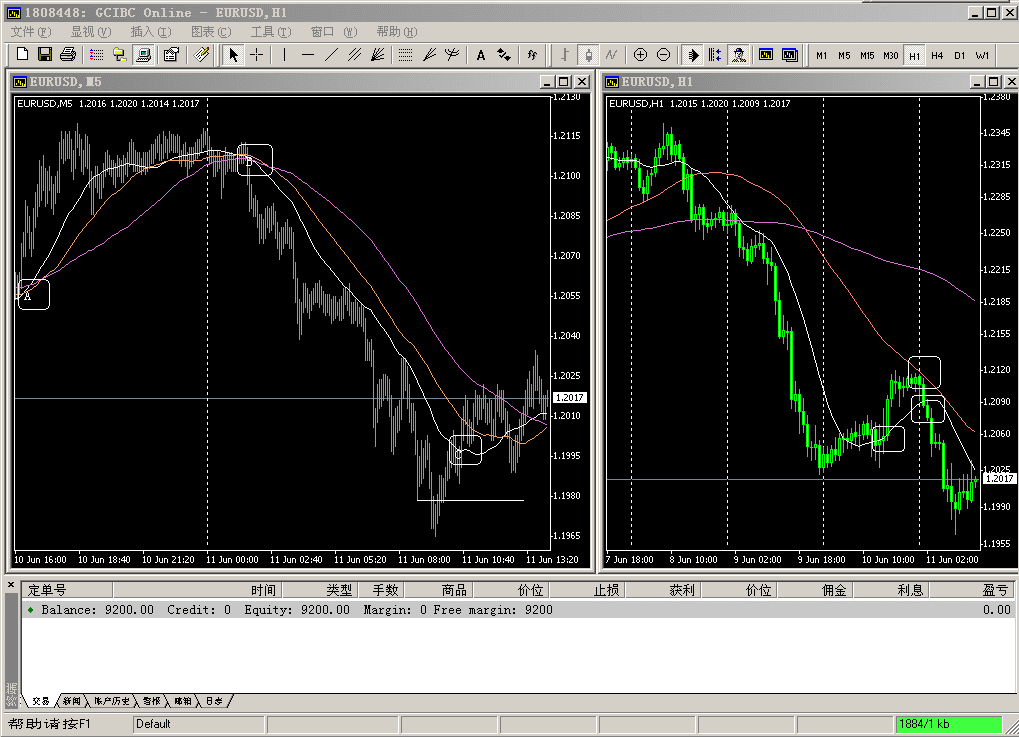The image size is (1019, 737).
Task: Open the 图表(C) menu
Action: pos(210,32)
